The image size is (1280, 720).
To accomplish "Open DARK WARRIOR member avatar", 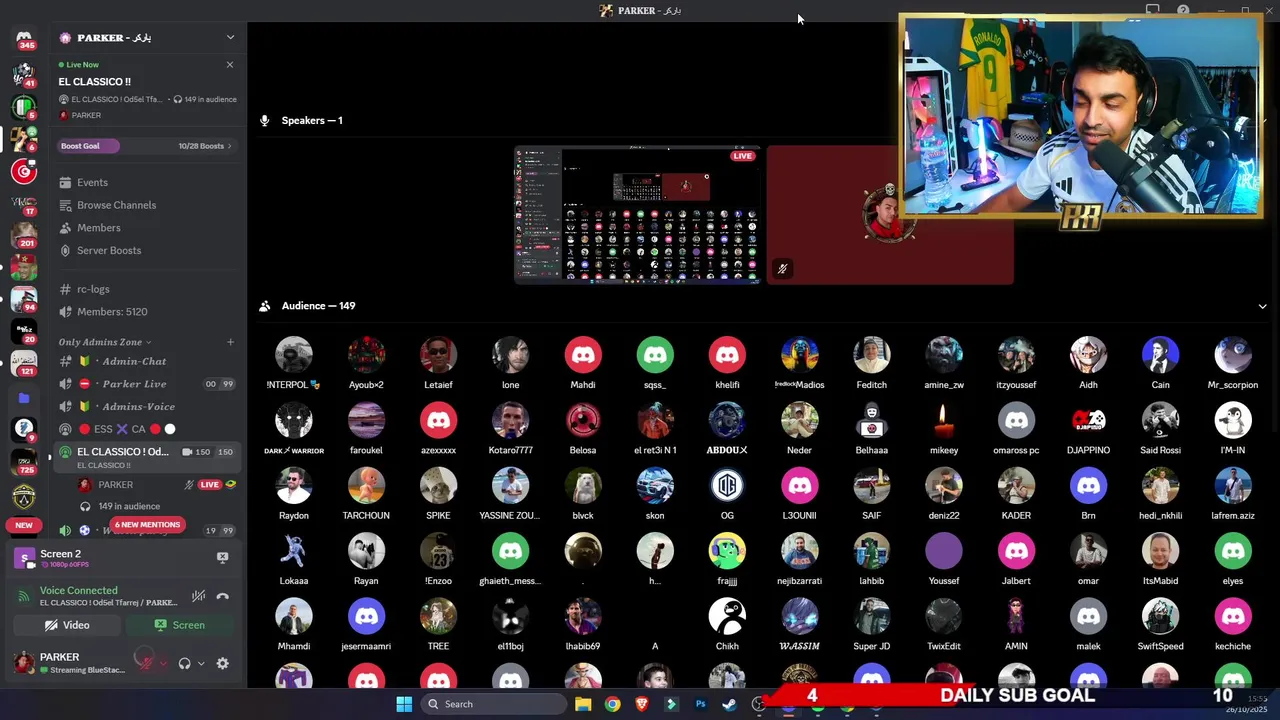I will 293,421.
